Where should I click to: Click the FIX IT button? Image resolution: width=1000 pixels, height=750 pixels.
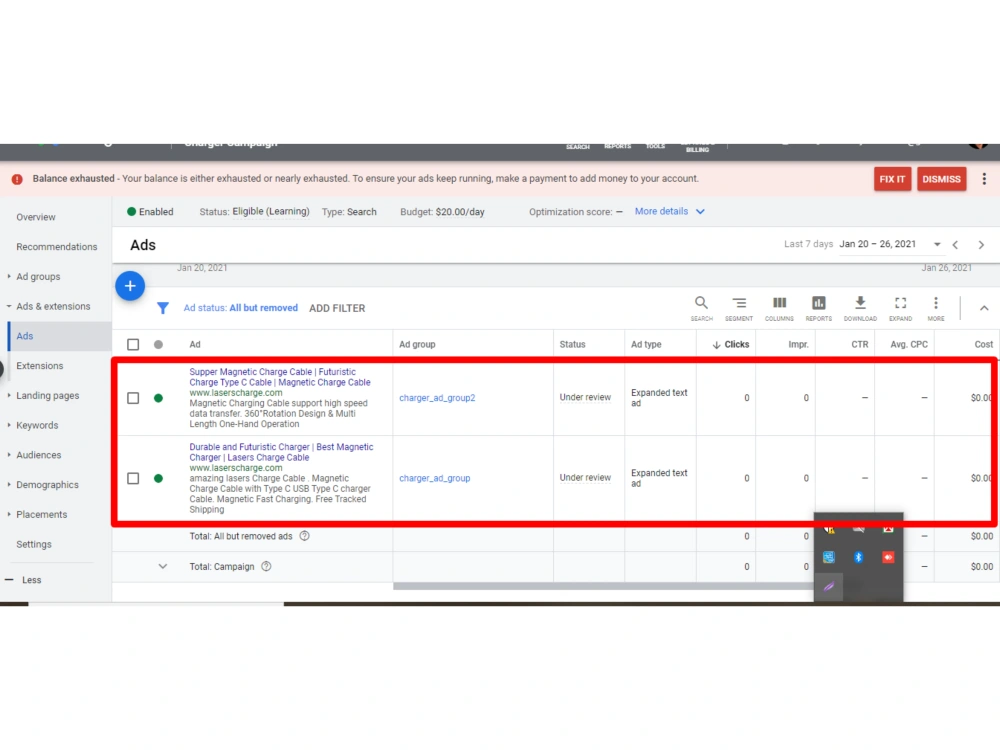click(x=892, y=179)
